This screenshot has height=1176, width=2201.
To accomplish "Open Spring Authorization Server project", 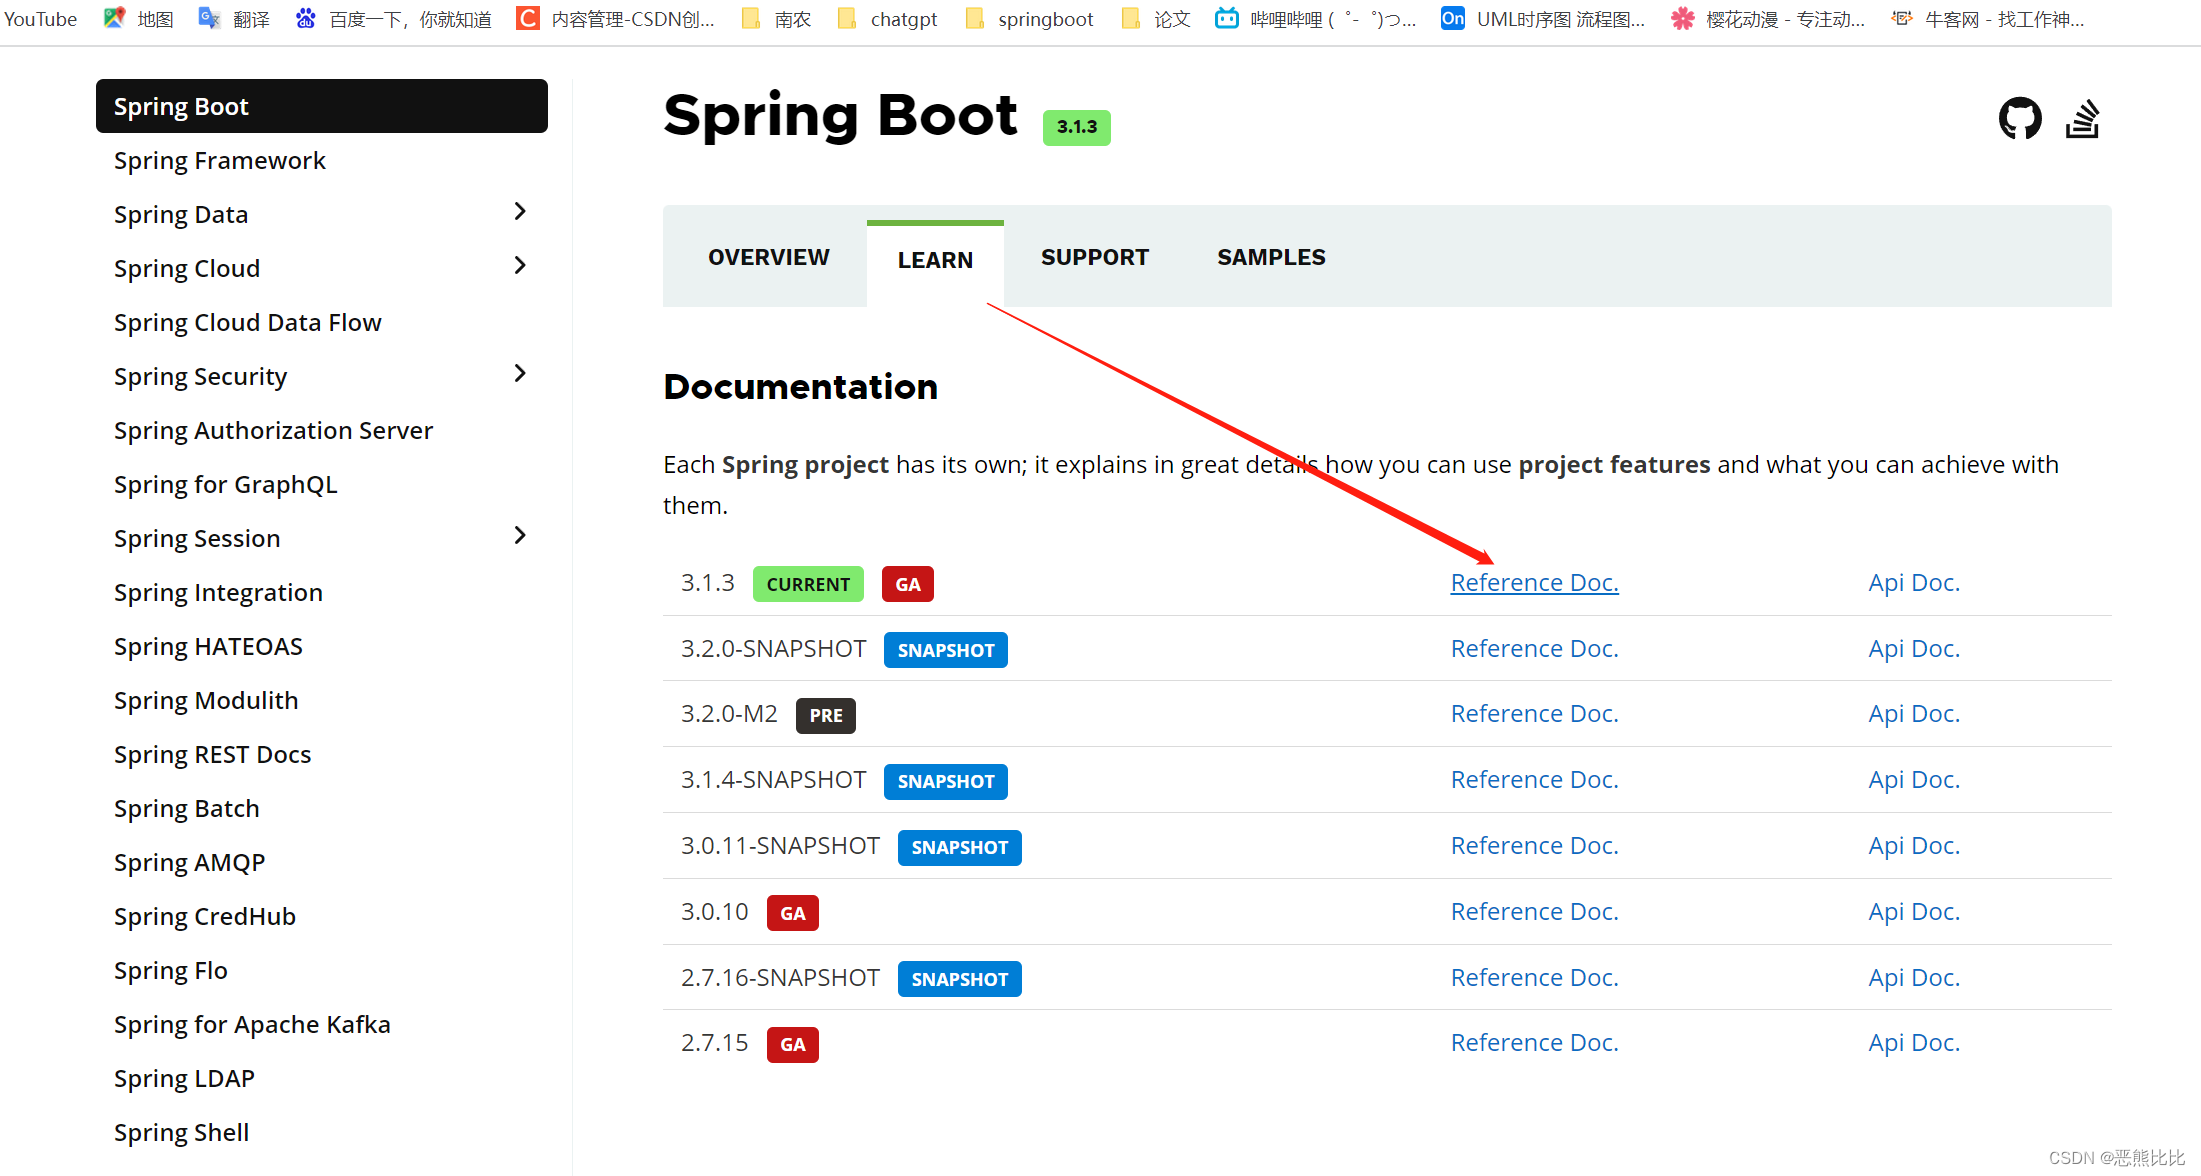I will click(273, 431).
